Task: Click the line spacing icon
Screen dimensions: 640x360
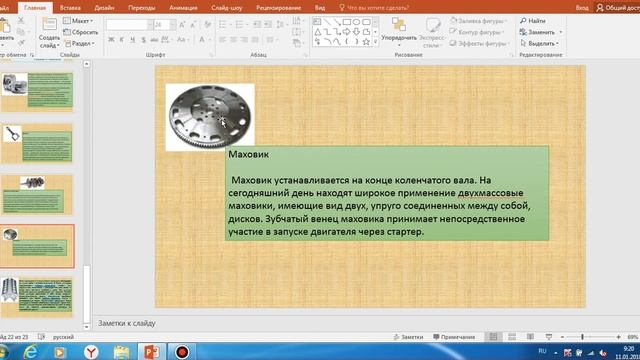Action: tap(280, 25)
